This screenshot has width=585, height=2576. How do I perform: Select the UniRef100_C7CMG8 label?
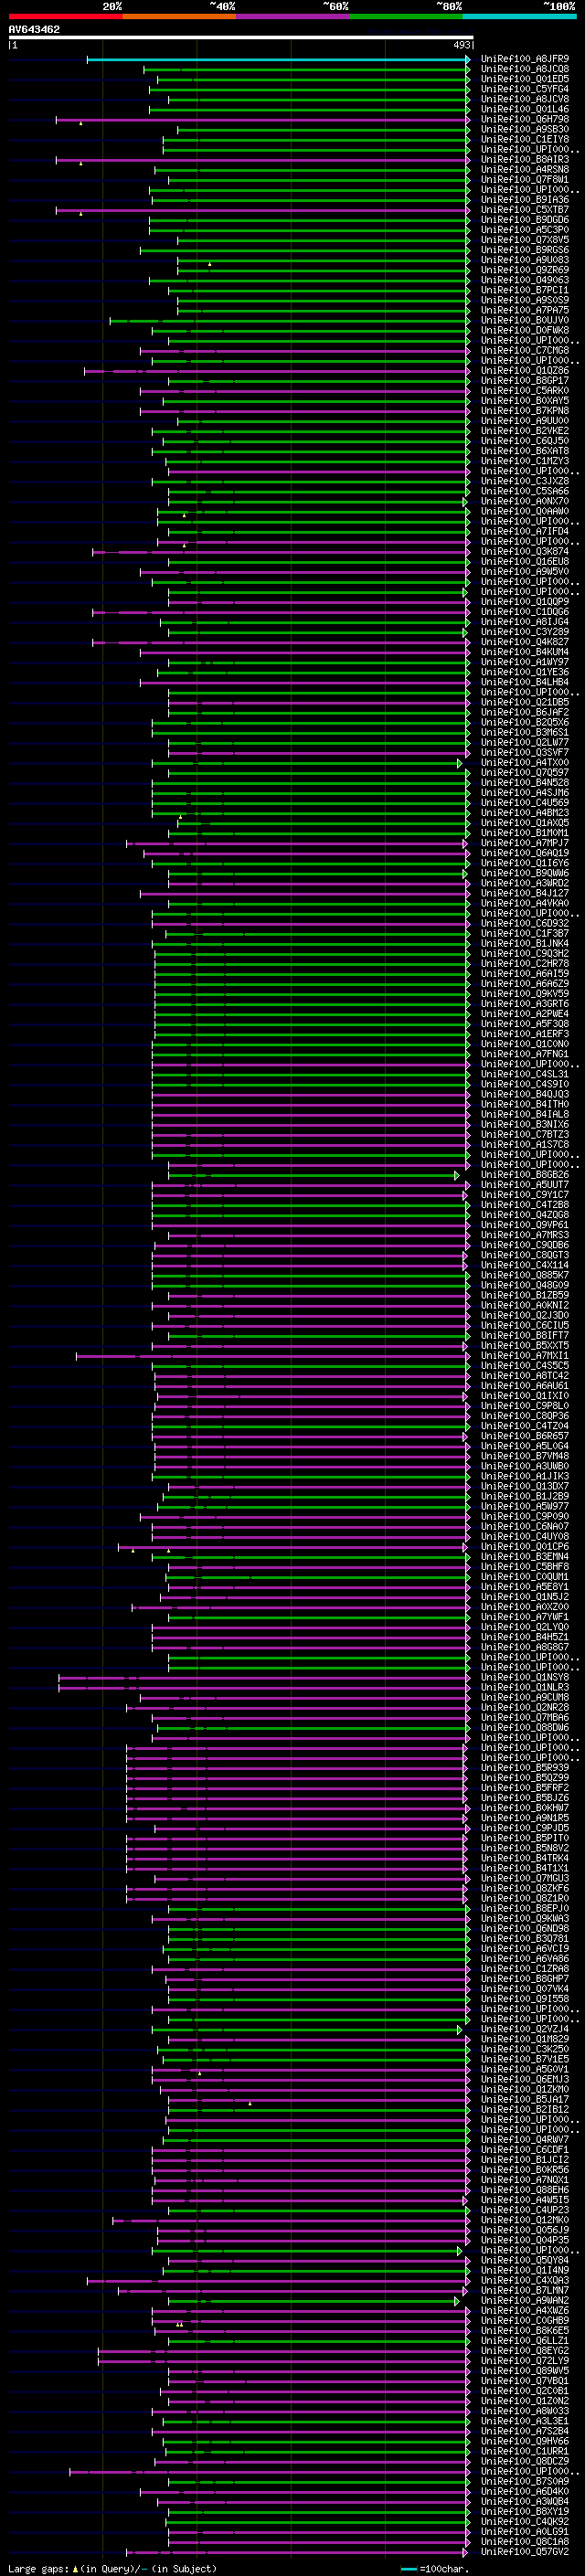(525, 350)
